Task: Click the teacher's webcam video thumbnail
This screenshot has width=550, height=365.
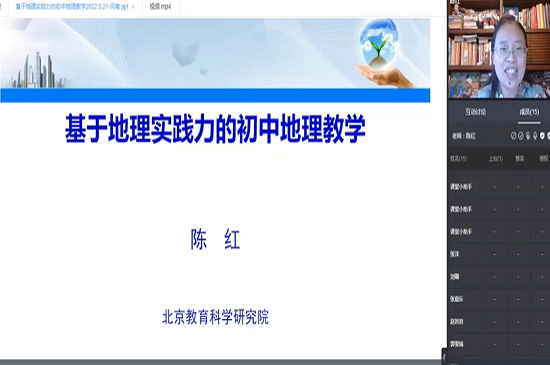Action: 499,49
